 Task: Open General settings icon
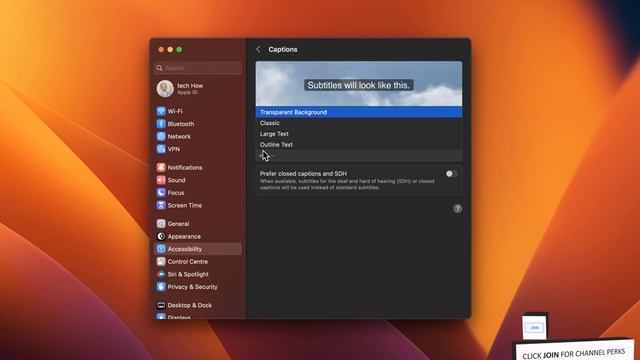point(161,224)
